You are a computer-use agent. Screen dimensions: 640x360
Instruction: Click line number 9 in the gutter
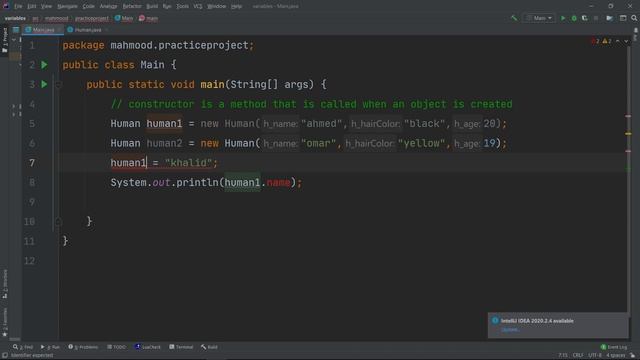click(x=32, y=202)
